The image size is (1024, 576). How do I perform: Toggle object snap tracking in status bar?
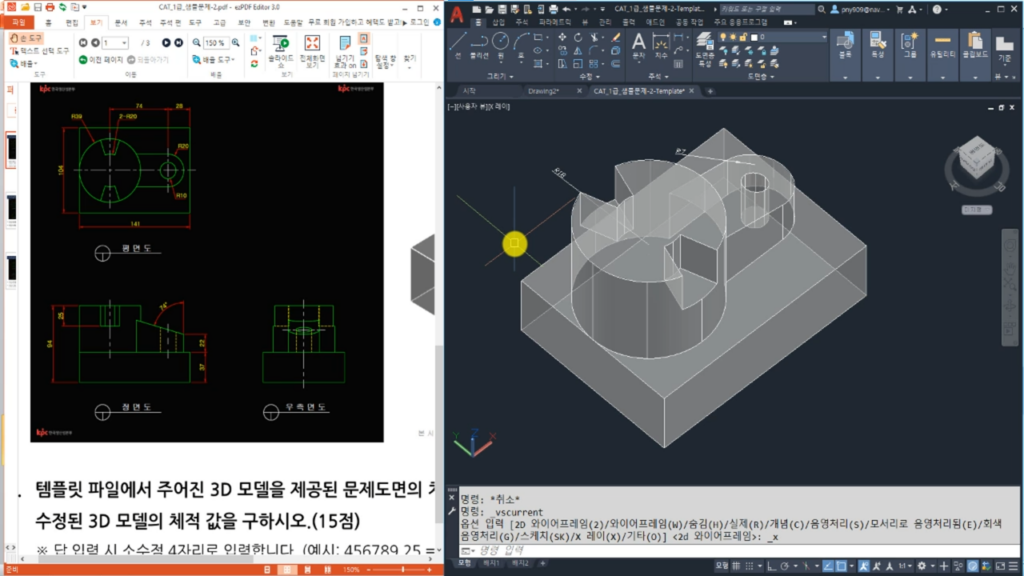[x=828, y=566]
